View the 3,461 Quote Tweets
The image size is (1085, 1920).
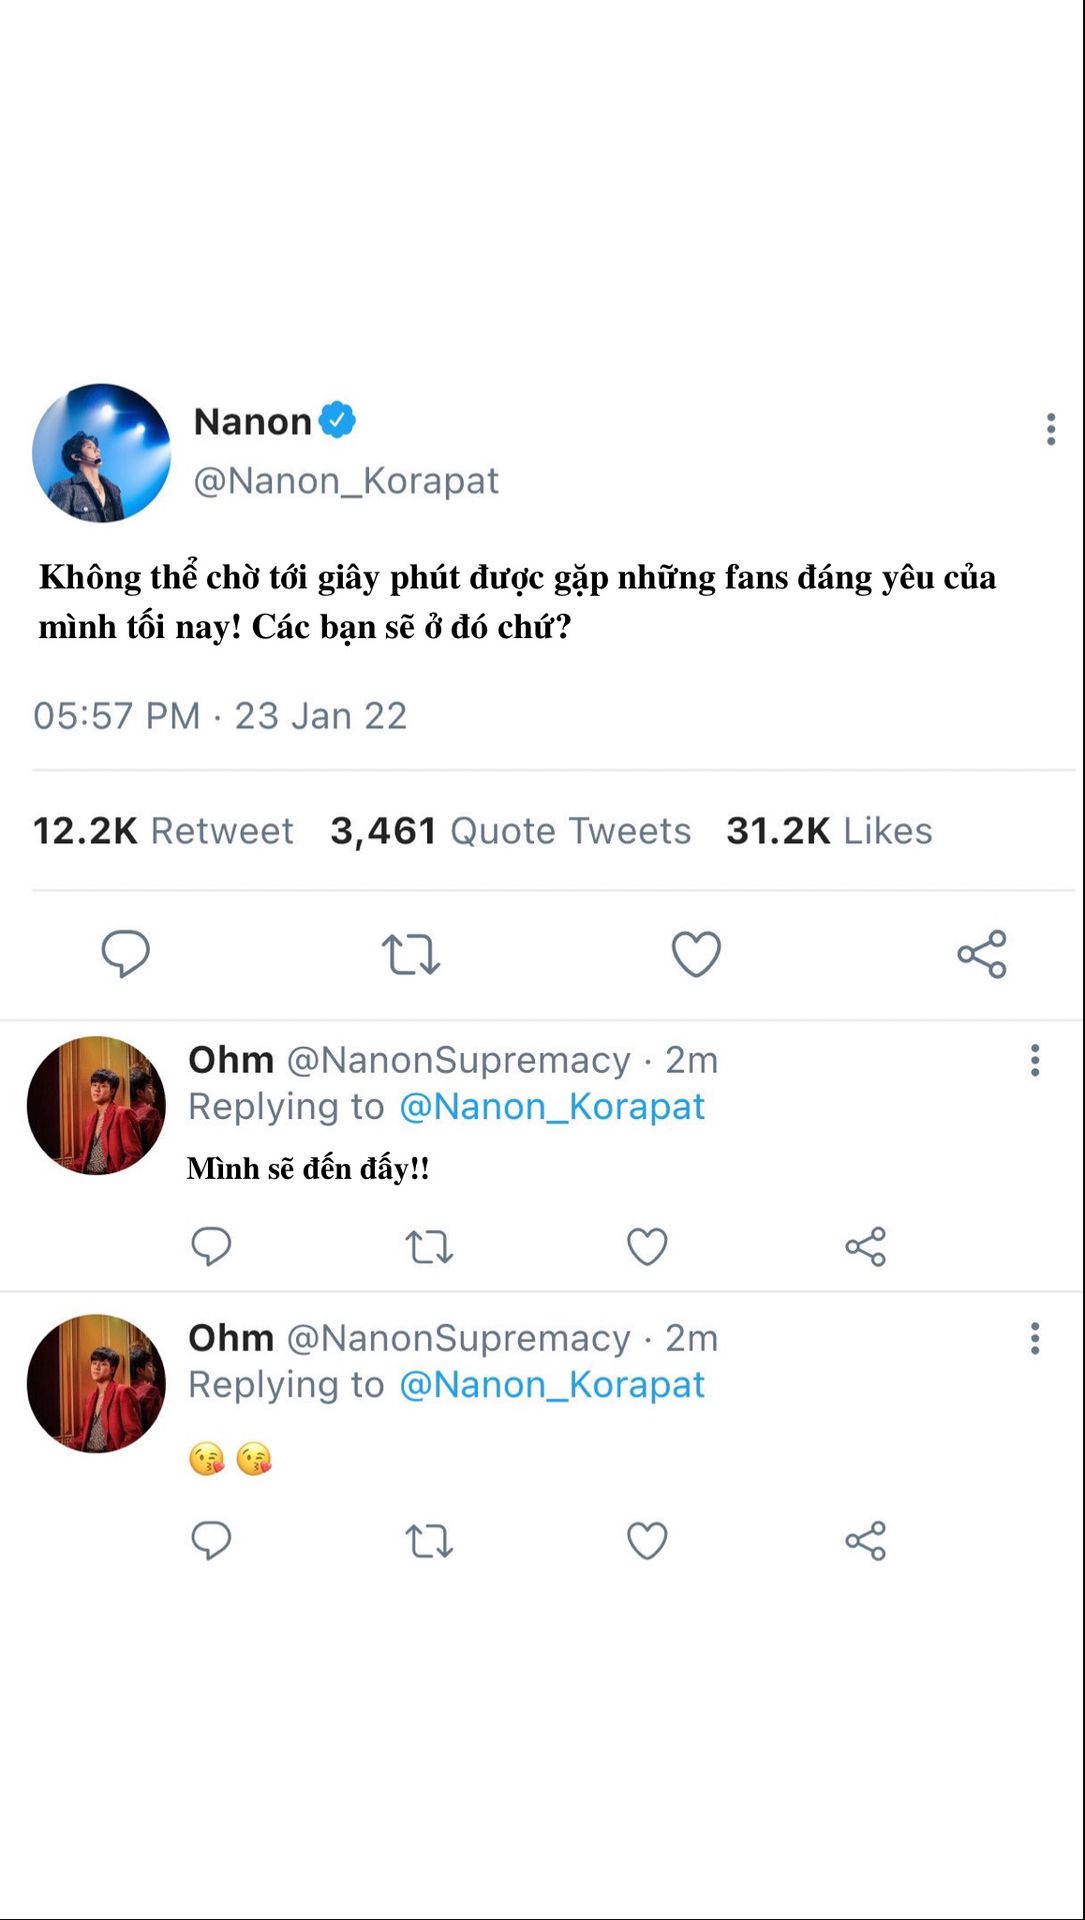click(510, 831)
